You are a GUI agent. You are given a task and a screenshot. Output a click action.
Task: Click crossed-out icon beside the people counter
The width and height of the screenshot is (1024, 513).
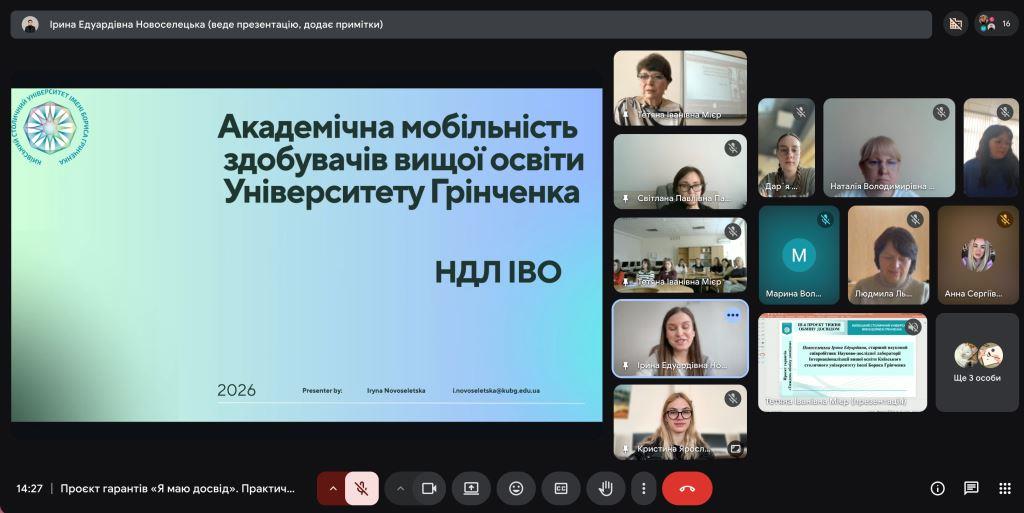pos(956,24)
